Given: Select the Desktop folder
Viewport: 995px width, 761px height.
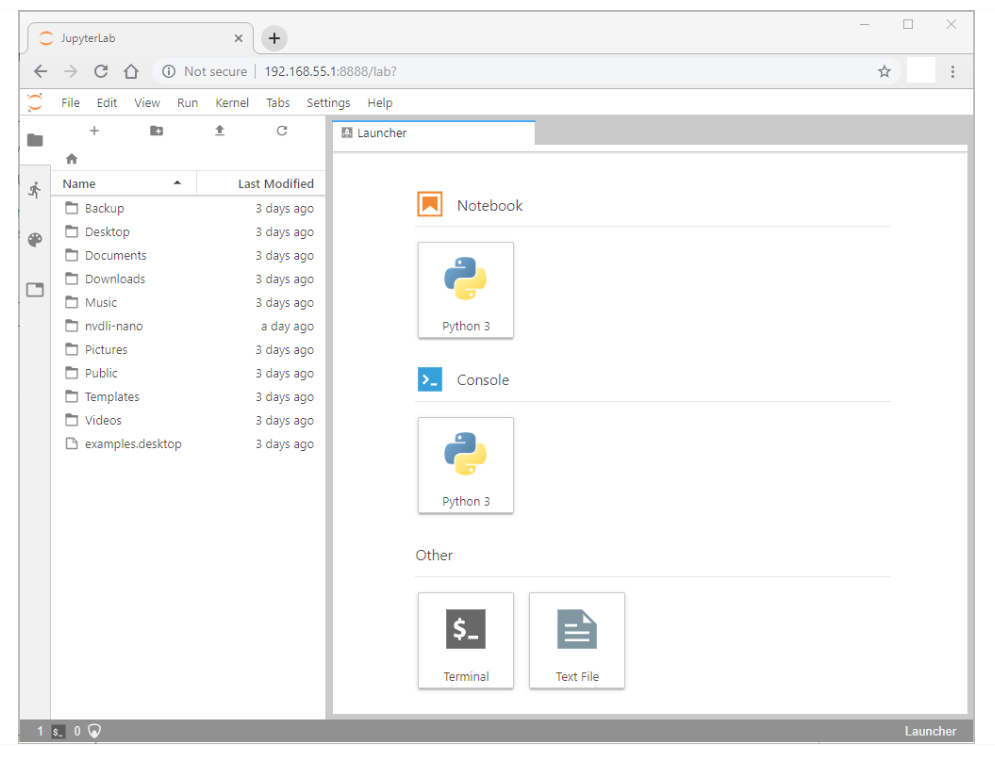Looking at the screenshot, I should [x=188, y=232].
